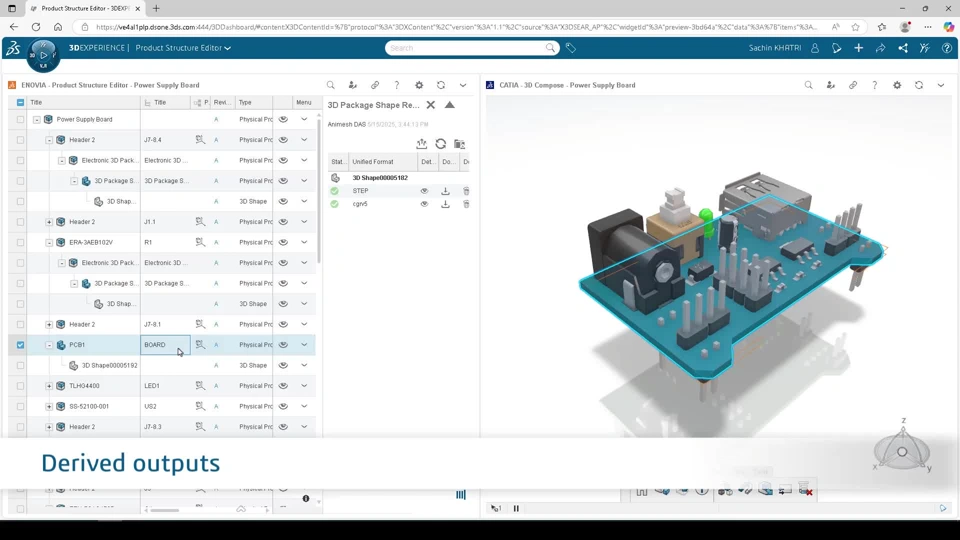960x540 pixels.
Task: Refresh the ENOVIA Product Structure Editor panel
Action: coord(441,85)
